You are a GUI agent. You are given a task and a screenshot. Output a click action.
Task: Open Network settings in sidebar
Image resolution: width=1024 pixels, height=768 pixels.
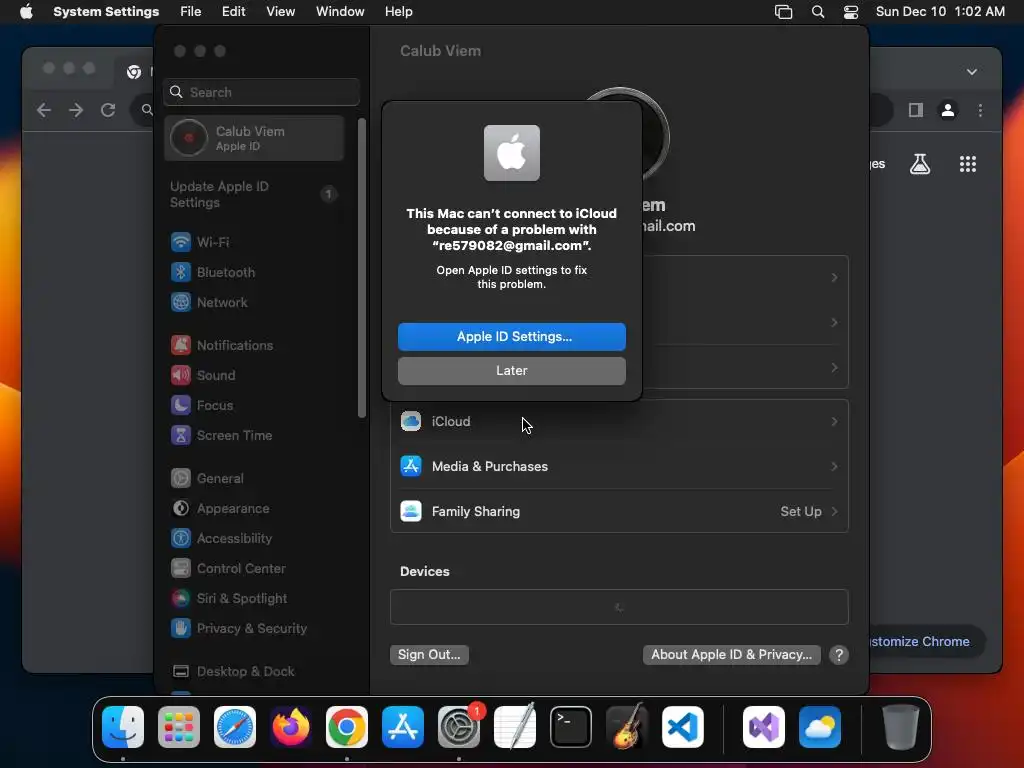[x=254, y=302]
